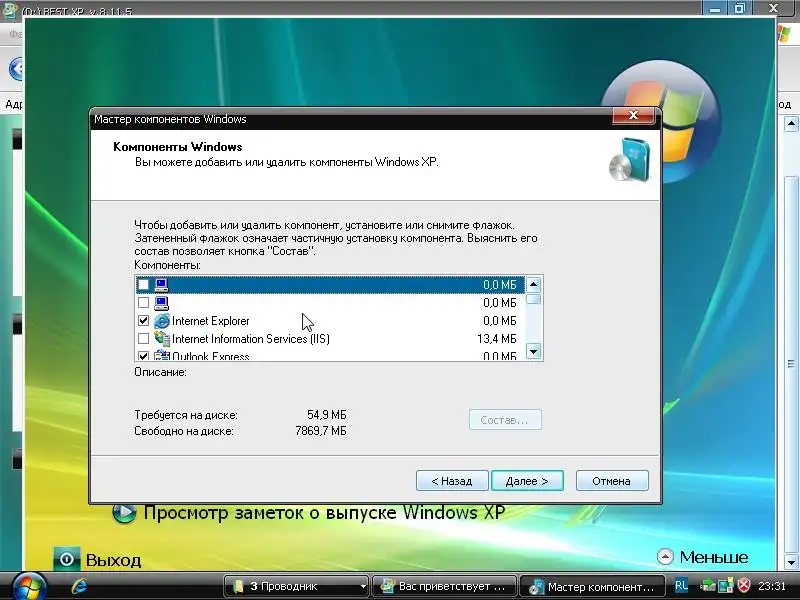800x600 pixels.
Task: Click the green safely-remove-hardware tray icon
Action: pos(708,586)
